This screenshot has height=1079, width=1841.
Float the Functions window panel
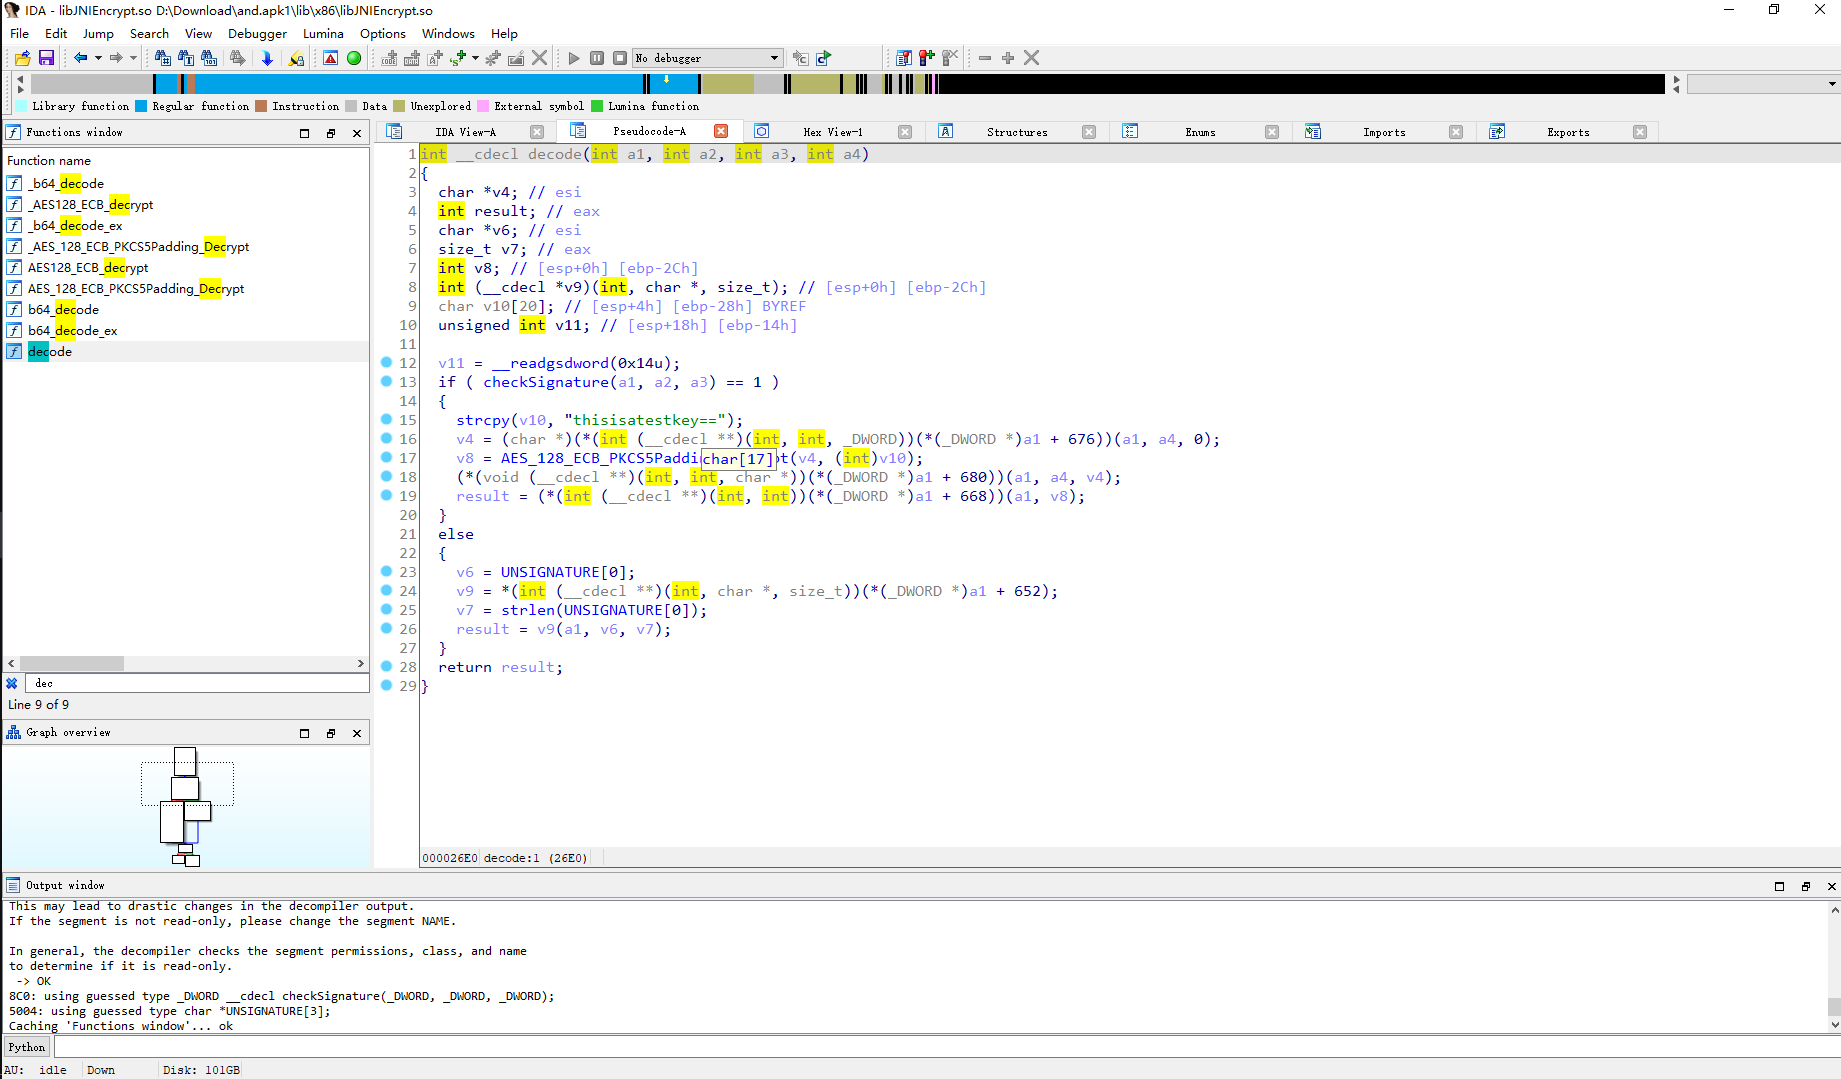(x=331, y=133)
